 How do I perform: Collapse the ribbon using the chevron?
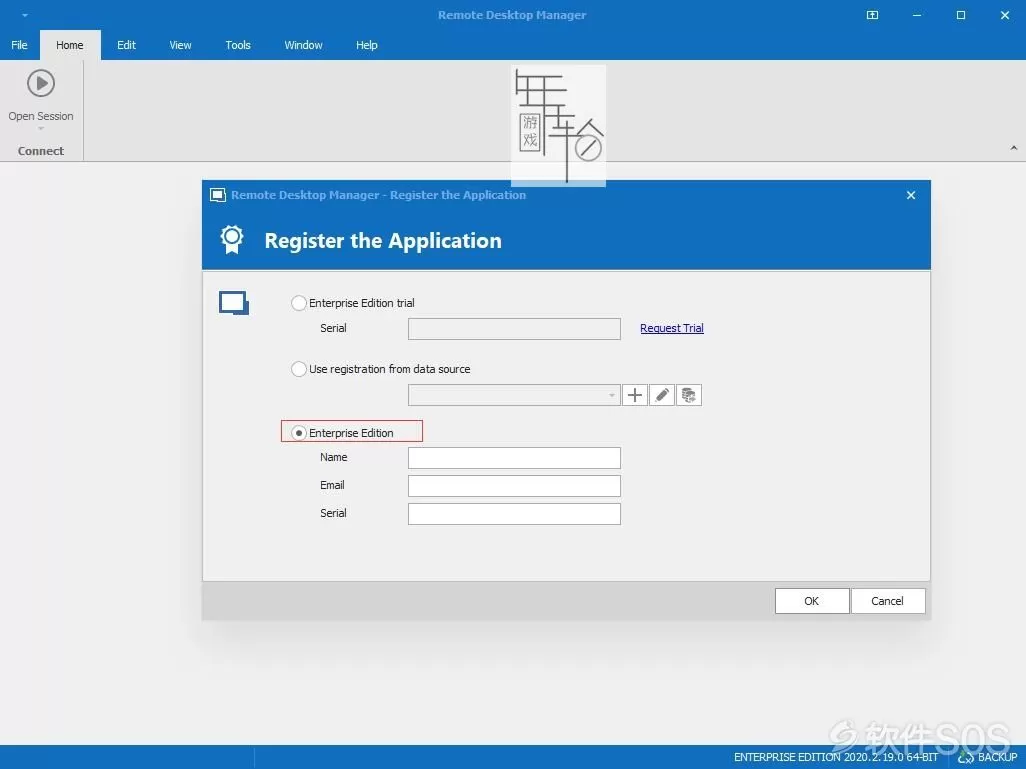pos(1014,148)
